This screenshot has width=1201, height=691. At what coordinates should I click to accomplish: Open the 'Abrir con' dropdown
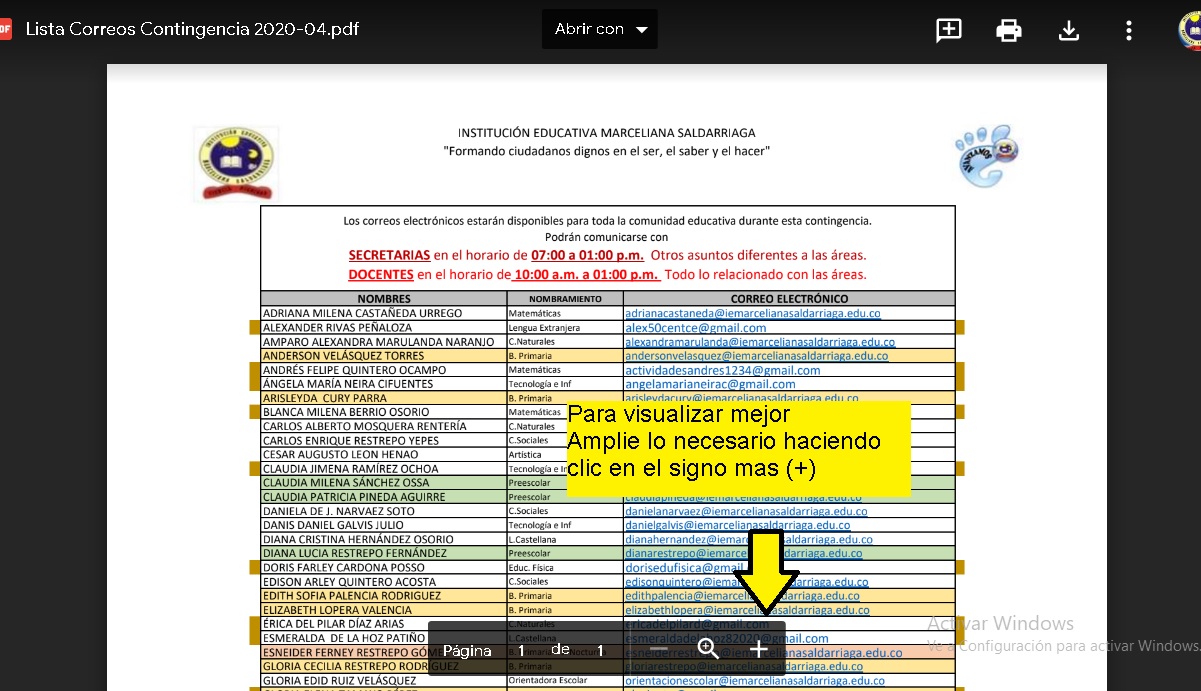tap(600, 30)
